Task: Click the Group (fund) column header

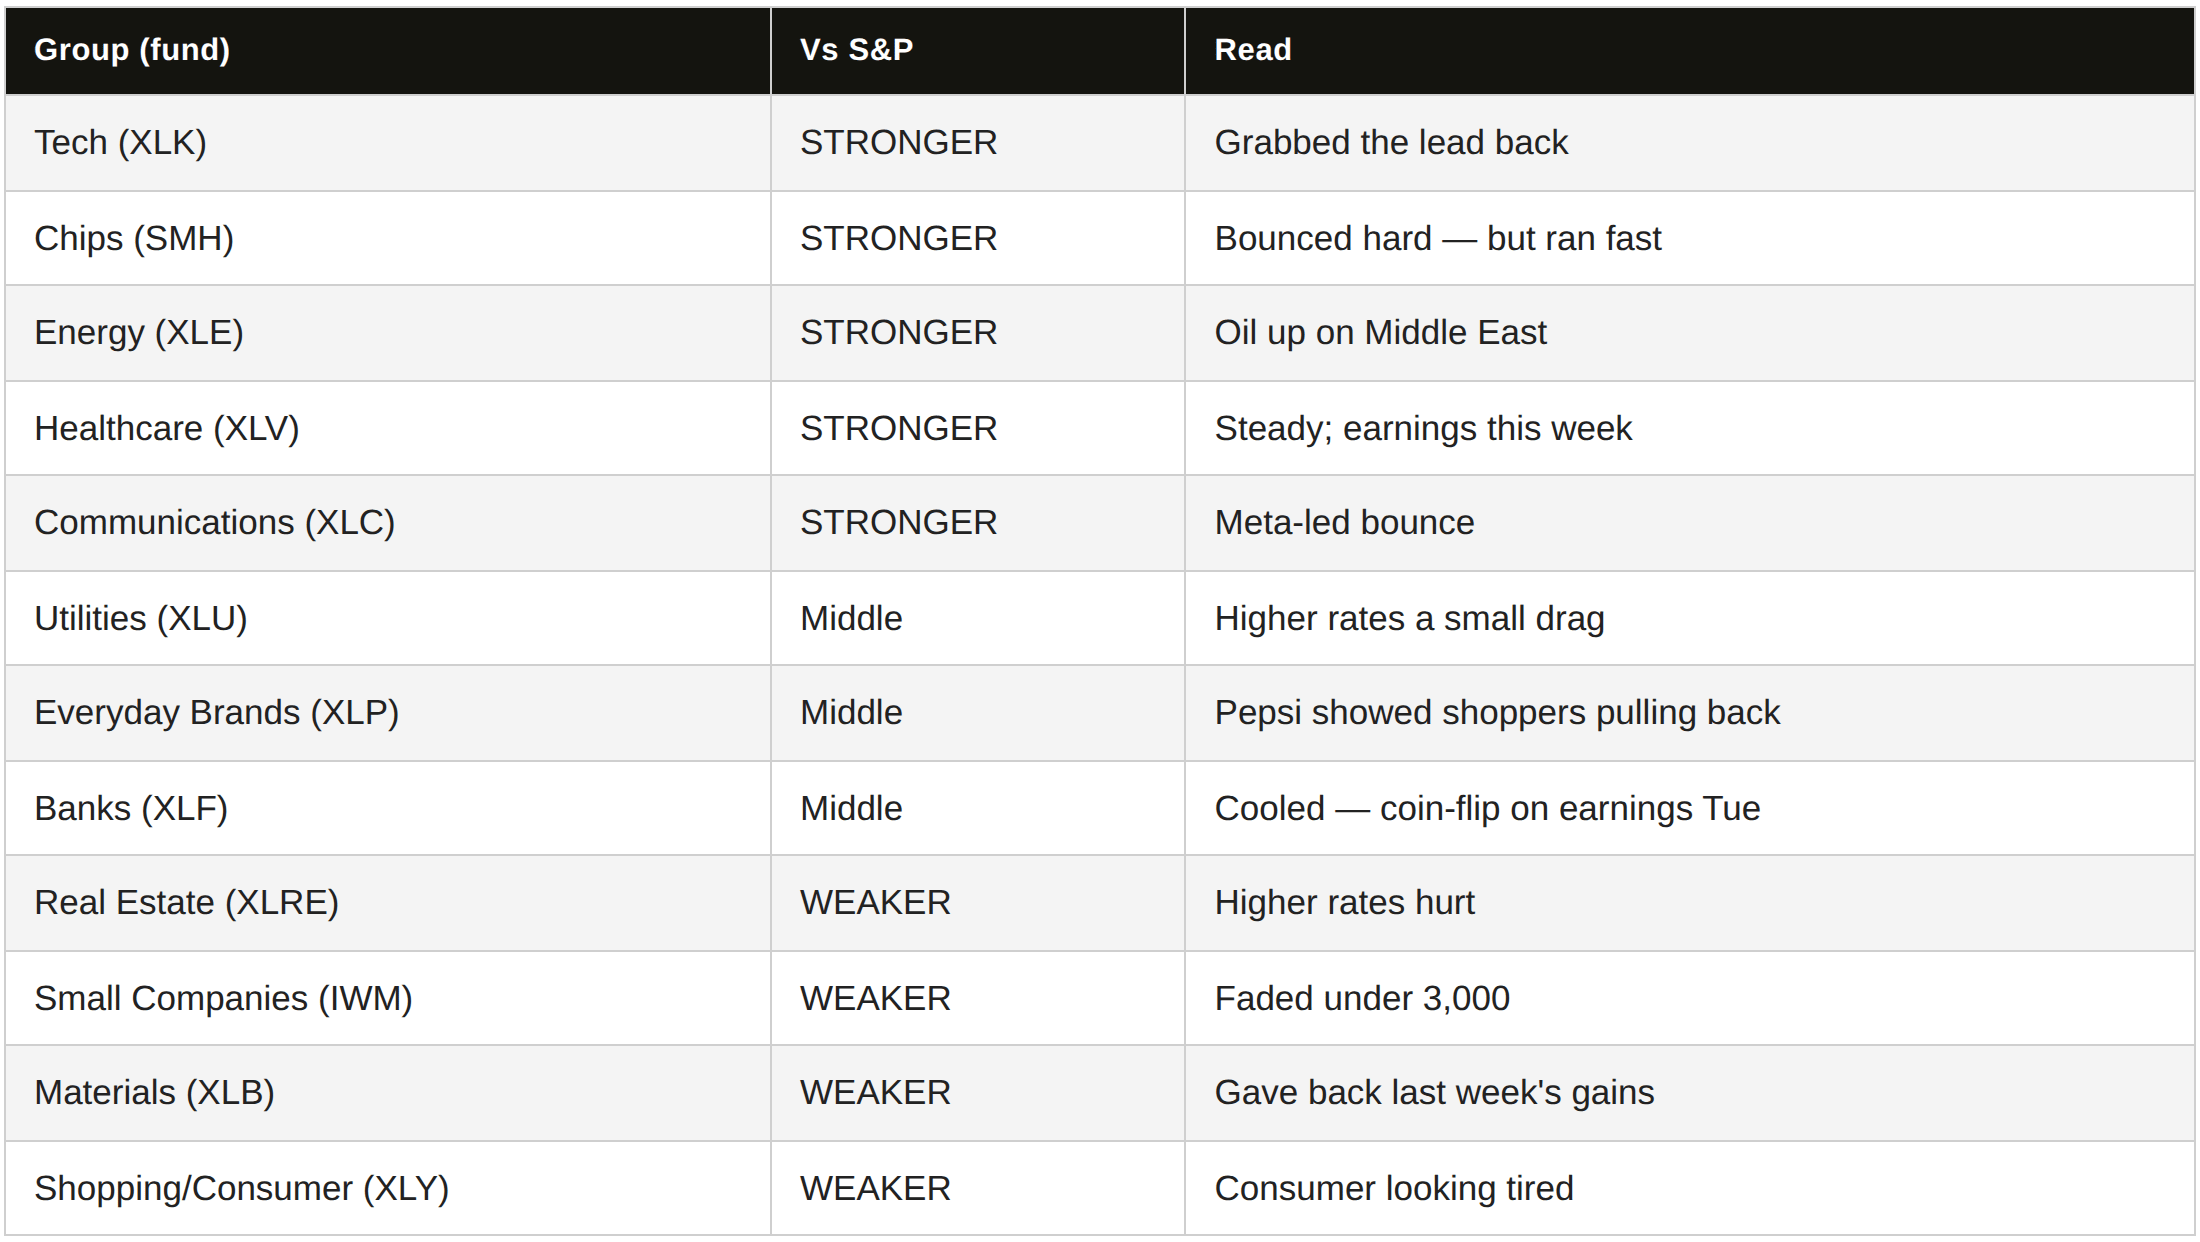Action: (x=388, y=50)
